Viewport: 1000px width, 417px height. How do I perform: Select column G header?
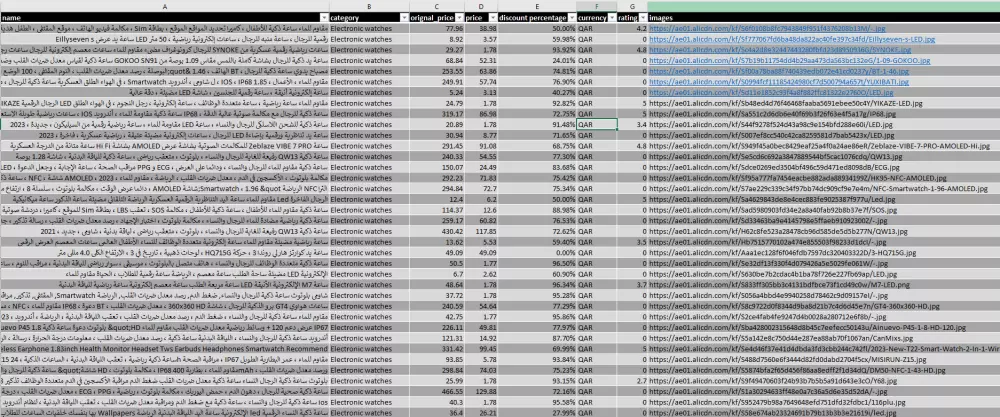click(632, 6)
